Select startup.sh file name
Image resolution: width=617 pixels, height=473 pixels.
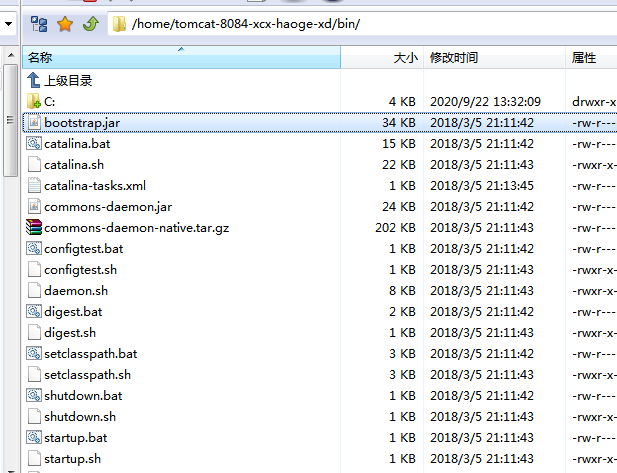[72, 458]
